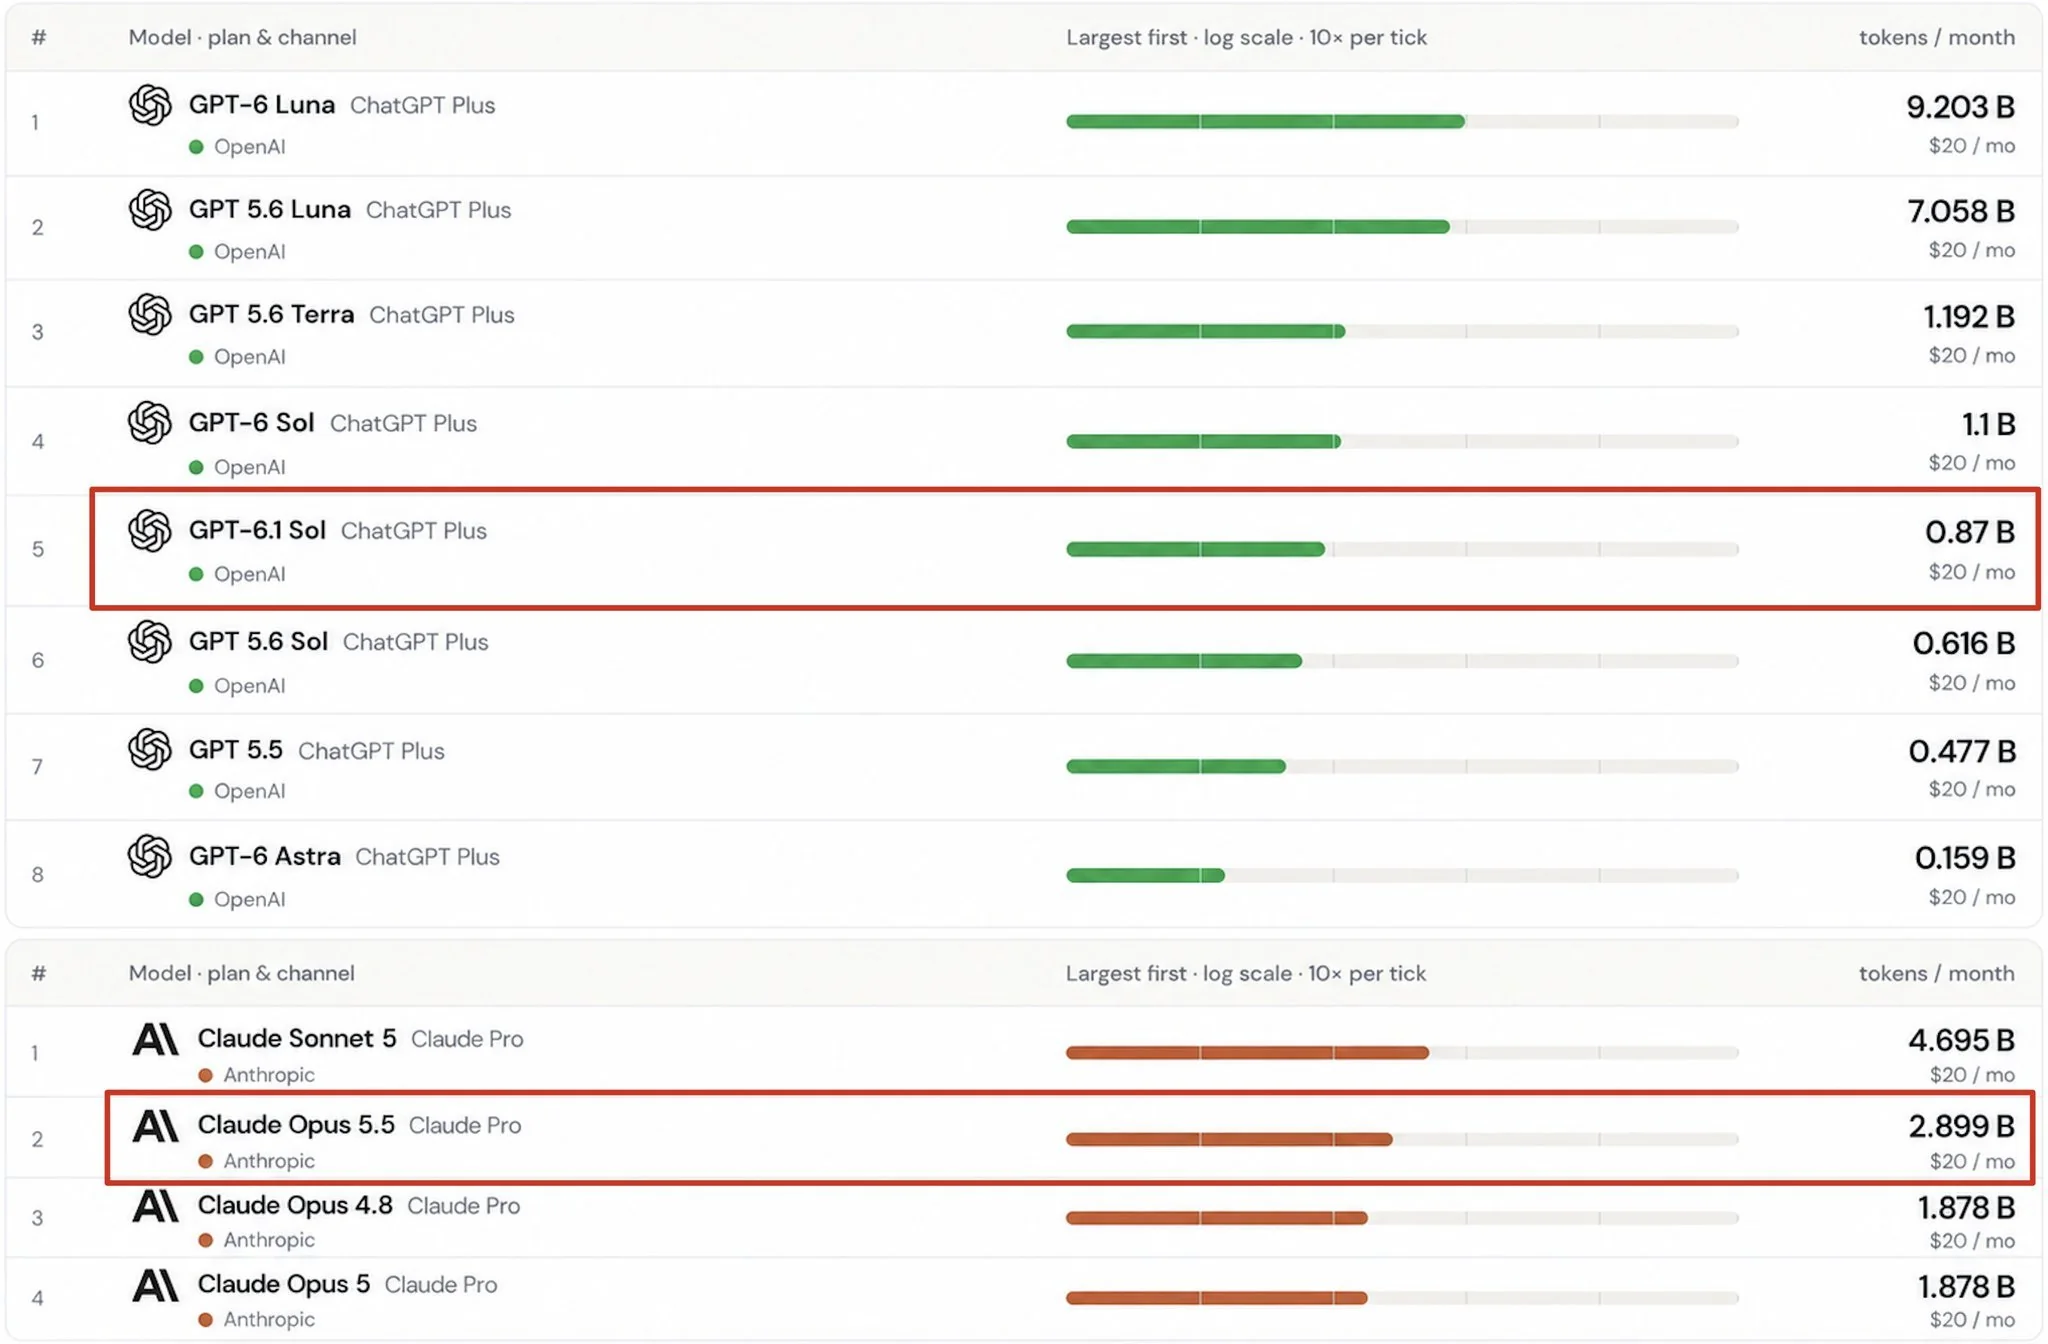This screenshot has height=1344, width=2048.
Task: Click the Anthropic logo beside Claude Sonnet 5
Action: (x=155, y=1039)
